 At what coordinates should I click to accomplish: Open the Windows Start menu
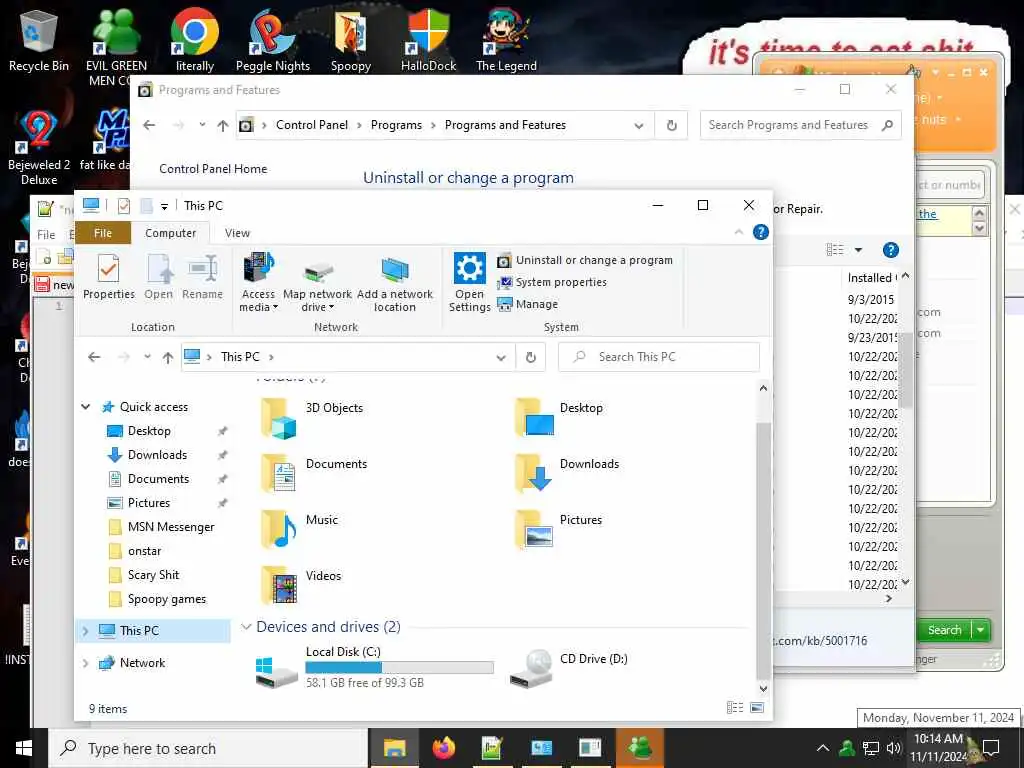(x=24, y=748)
